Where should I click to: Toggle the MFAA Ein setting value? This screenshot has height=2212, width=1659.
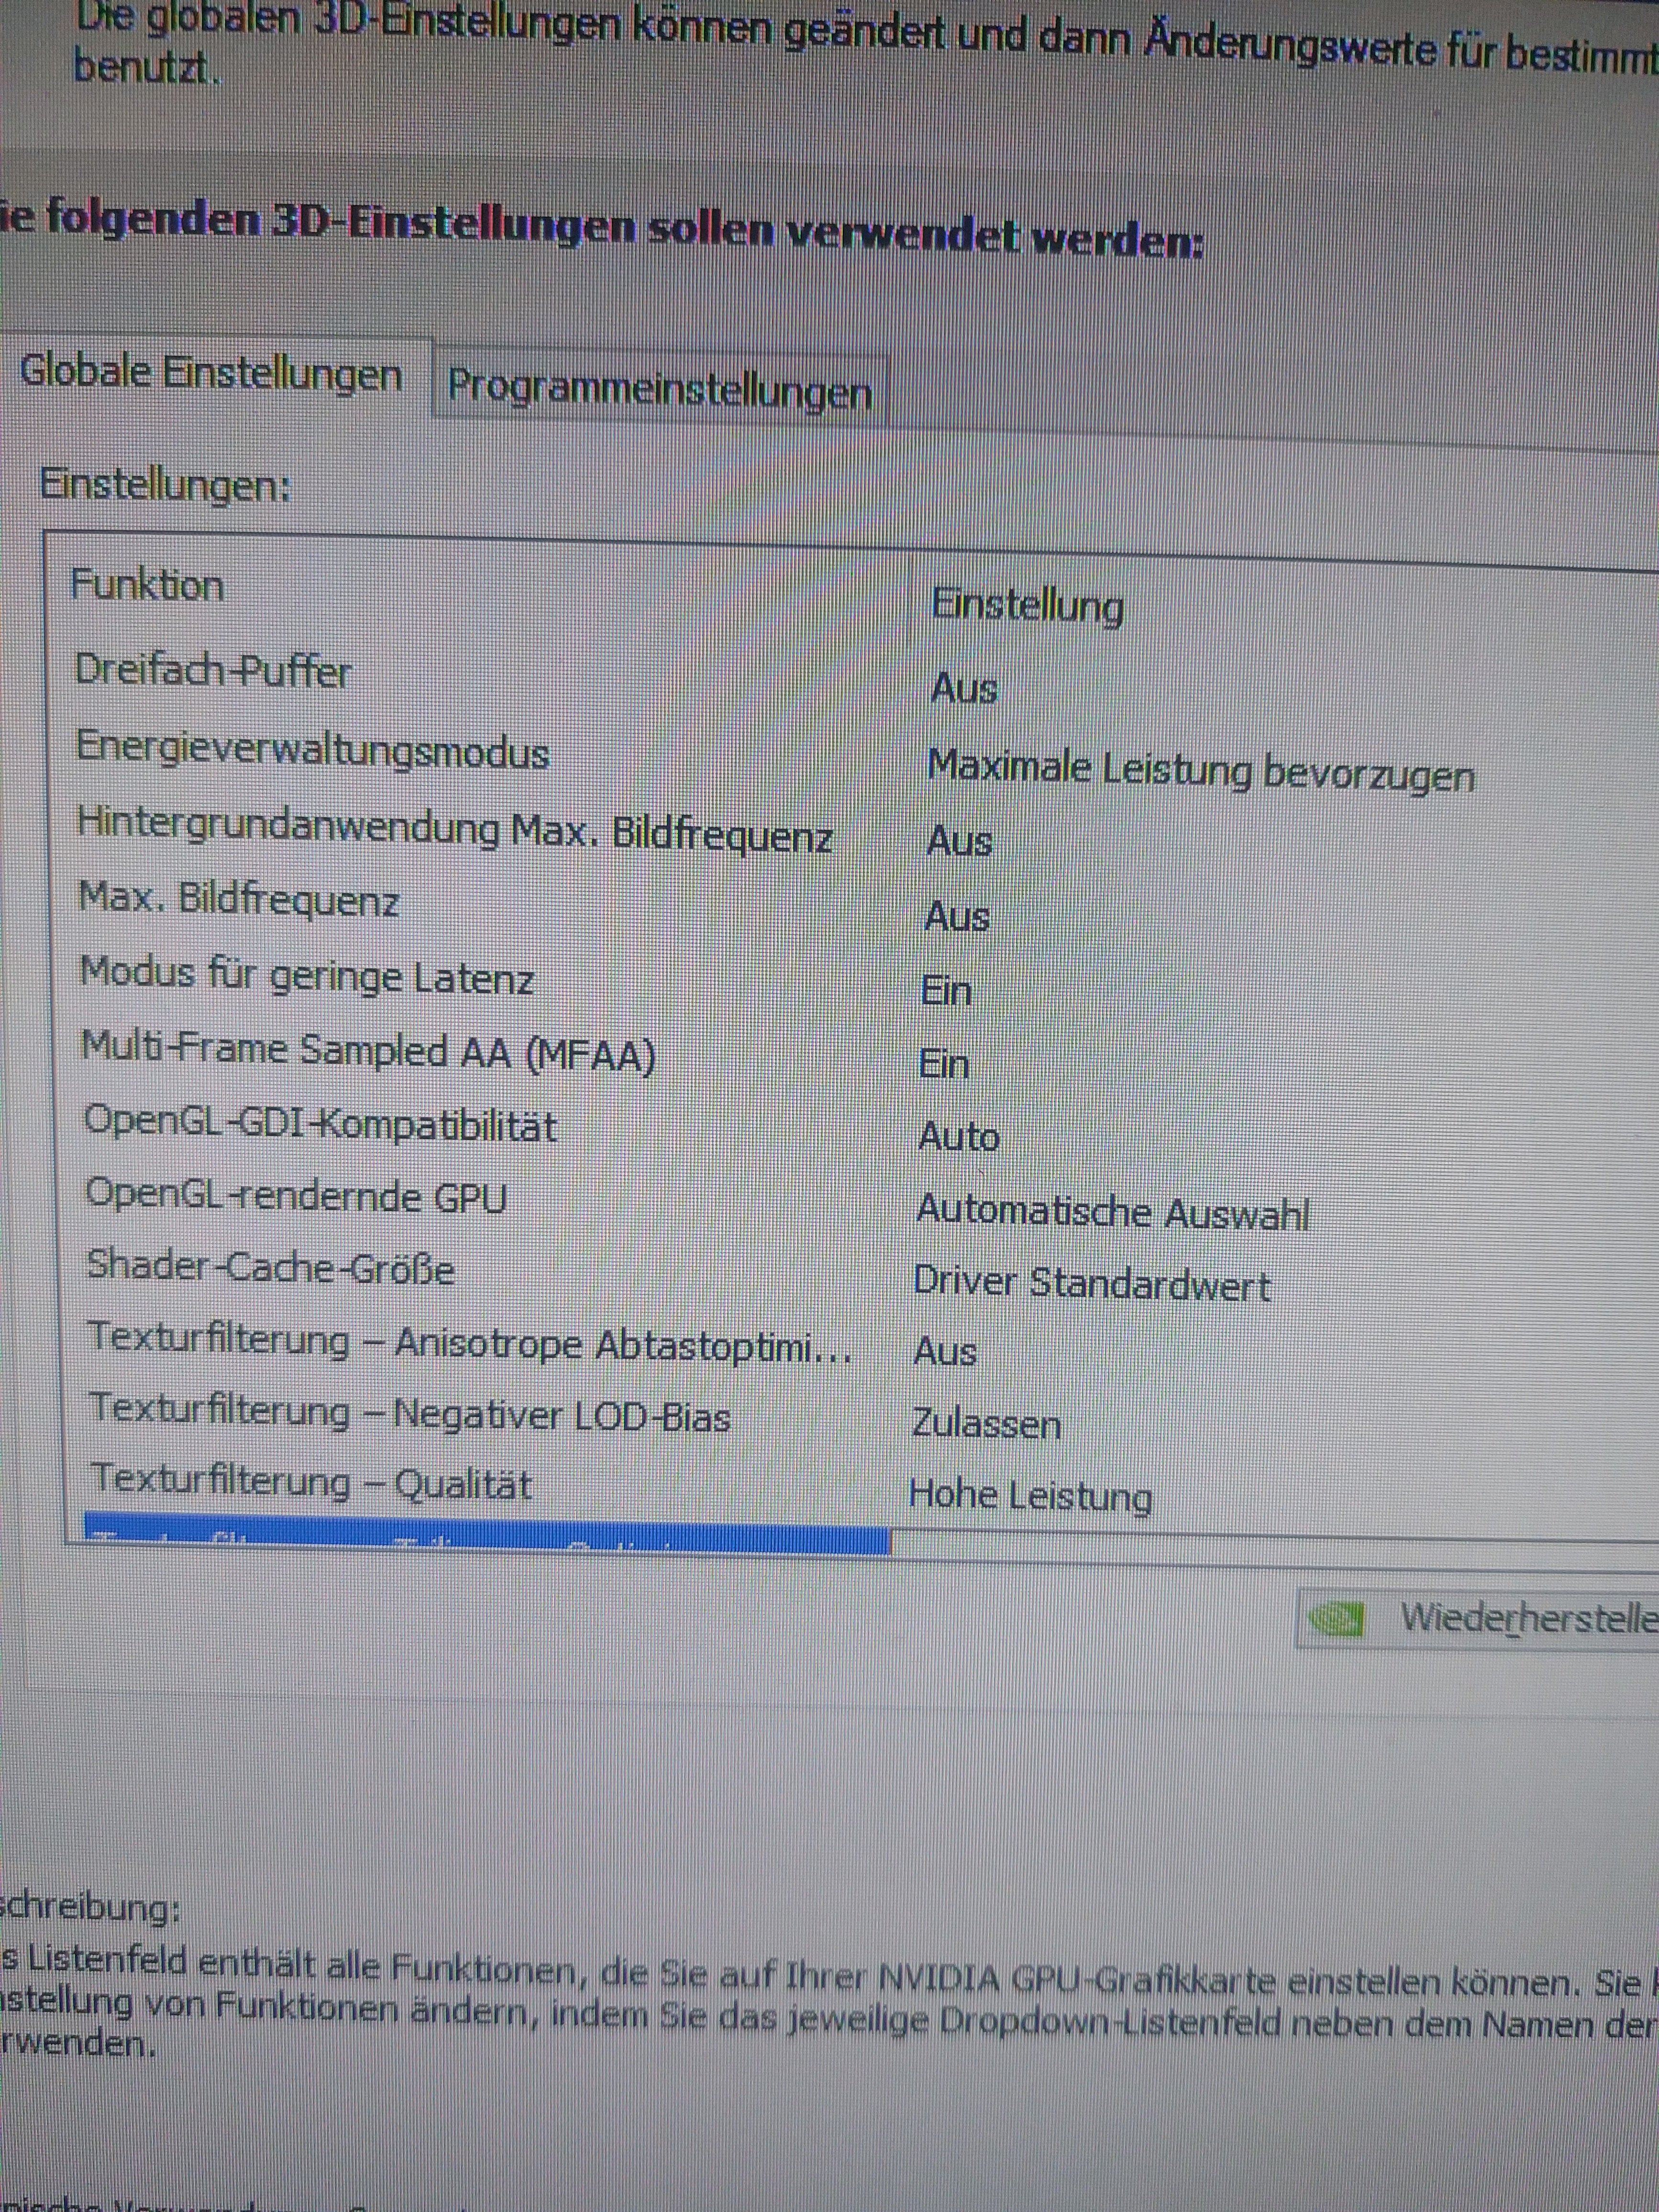click(x=944, y=1064)
